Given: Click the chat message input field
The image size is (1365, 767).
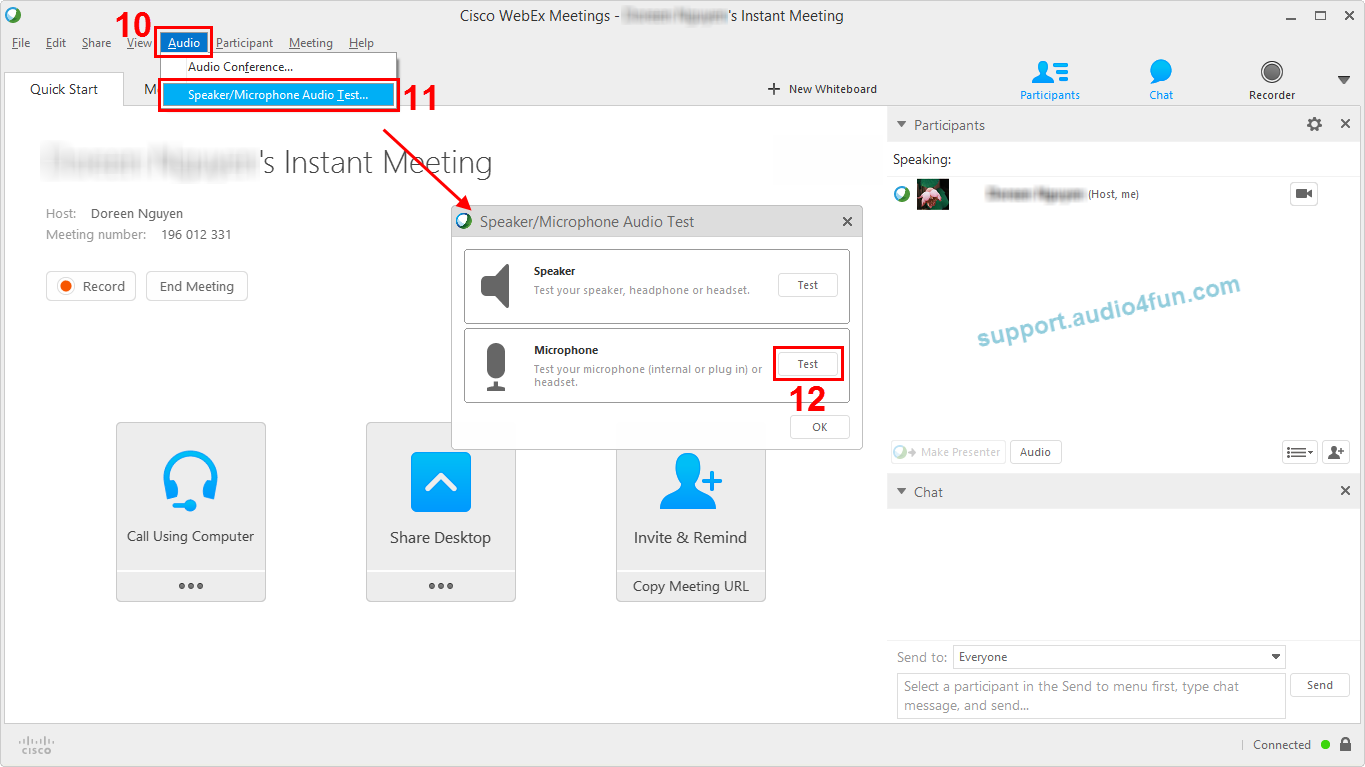Looking at the screenshot, I should [x=1091, y=696].
